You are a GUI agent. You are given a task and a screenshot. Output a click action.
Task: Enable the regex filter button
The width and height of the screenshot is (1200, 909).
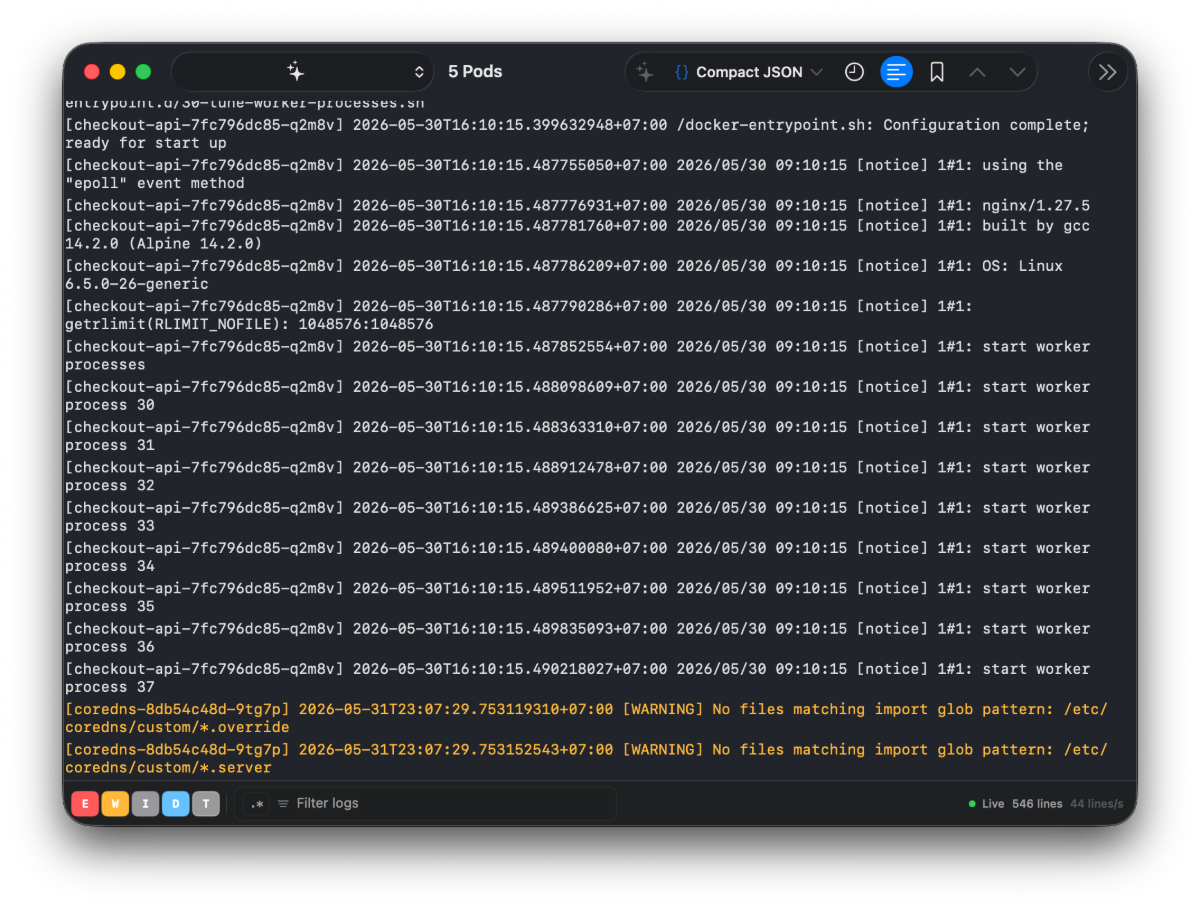click(257, 804)
